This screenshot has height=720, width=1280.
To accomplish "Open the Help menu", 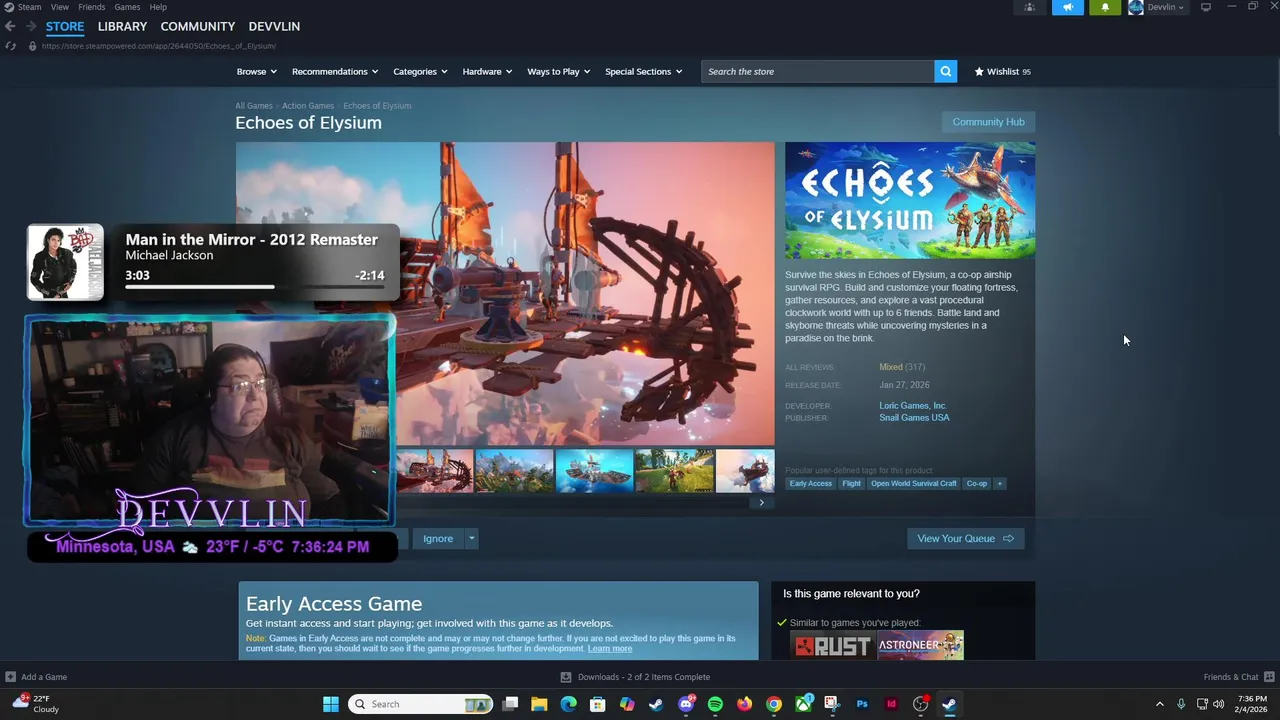I will (x=158, y=7).
